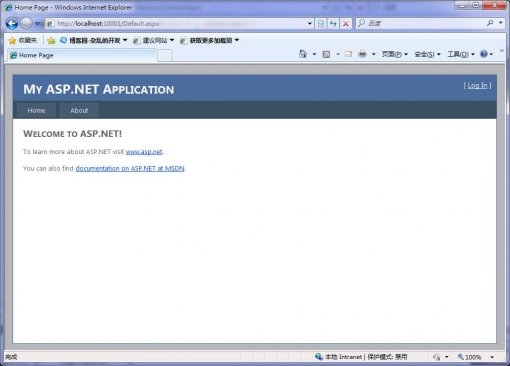Click the browser Back arrow button
The width and height of the screenshot is (510, 366).
[x=12, y=23]
